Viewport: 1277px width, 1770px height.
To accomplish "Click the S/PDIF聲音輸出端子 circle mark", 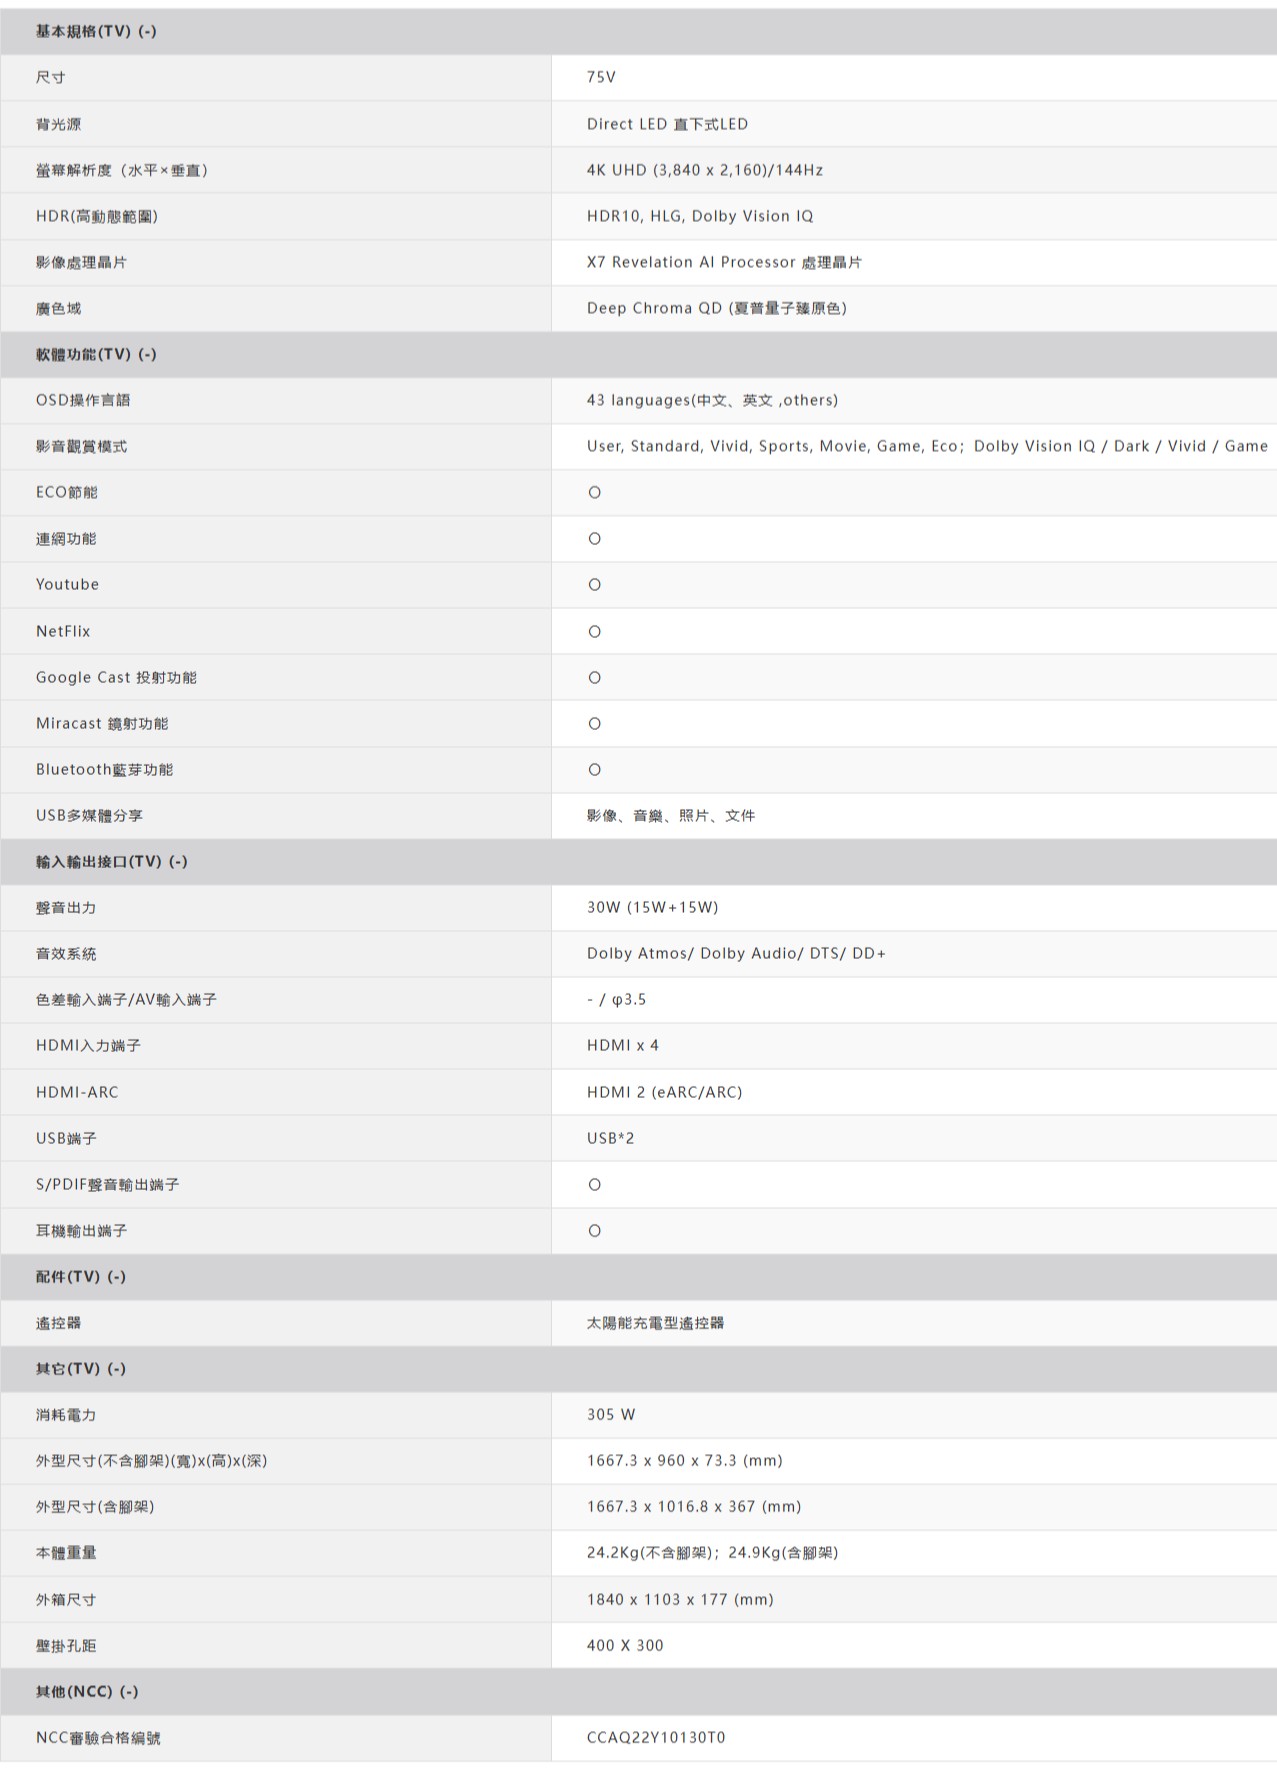I will tap(594, 1184).
